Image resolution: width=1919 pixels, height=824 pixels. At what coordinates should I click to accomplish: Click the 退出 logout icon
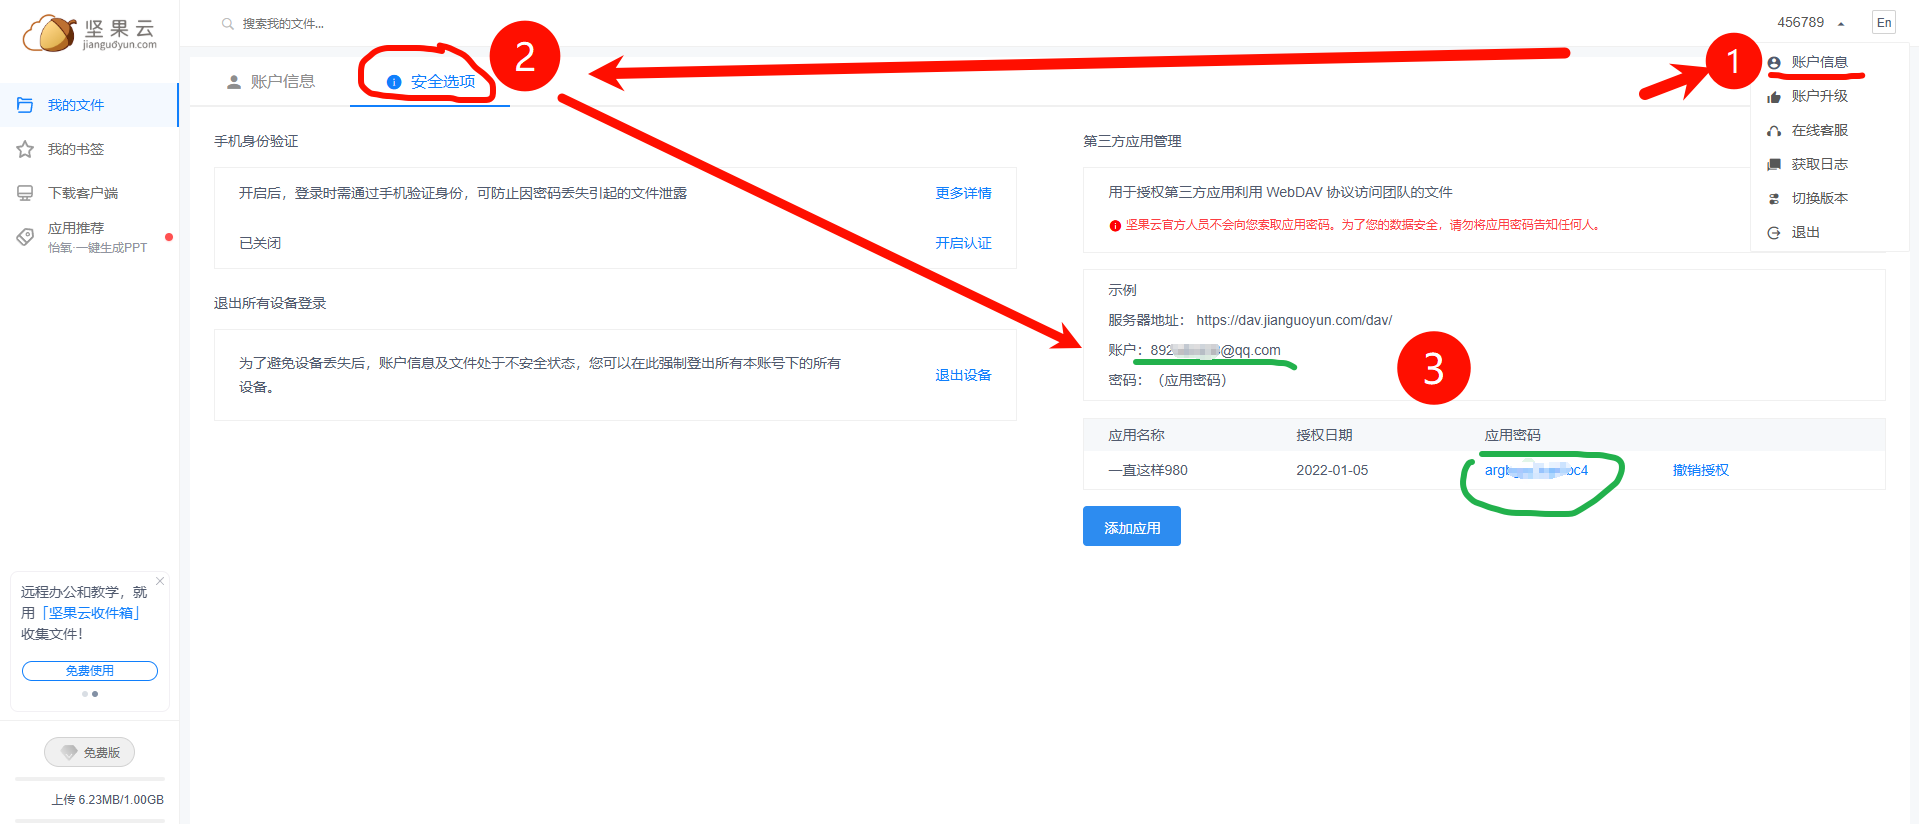click(x=1774, y=233)
